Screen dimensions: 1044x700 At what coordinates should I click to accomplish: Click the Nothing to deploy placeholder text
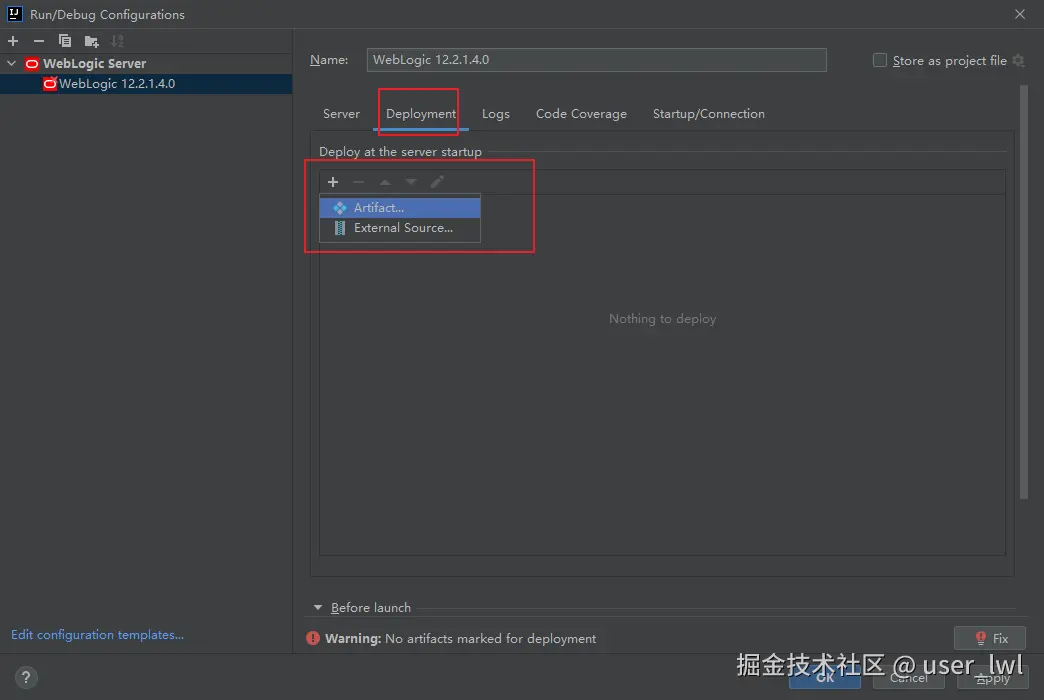[x=662, y=319]
